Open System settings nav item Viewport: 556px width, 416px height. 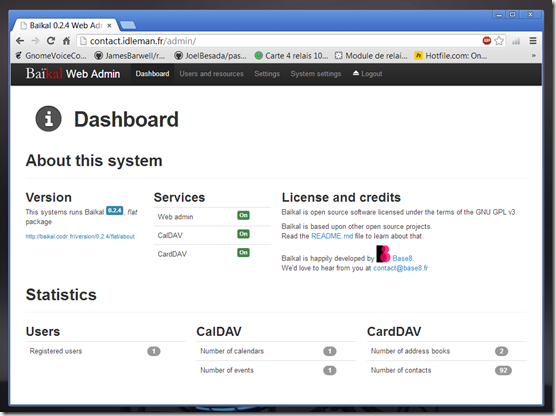[x=316, y=74]
